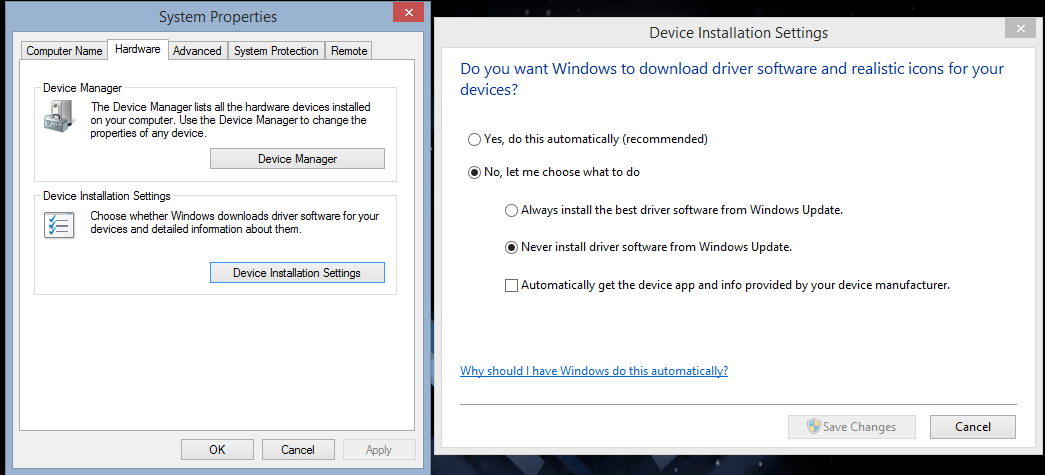Click the 'Do you want Windows to download' heading
Screen dimensions: 1045x475
pos(732,79)
